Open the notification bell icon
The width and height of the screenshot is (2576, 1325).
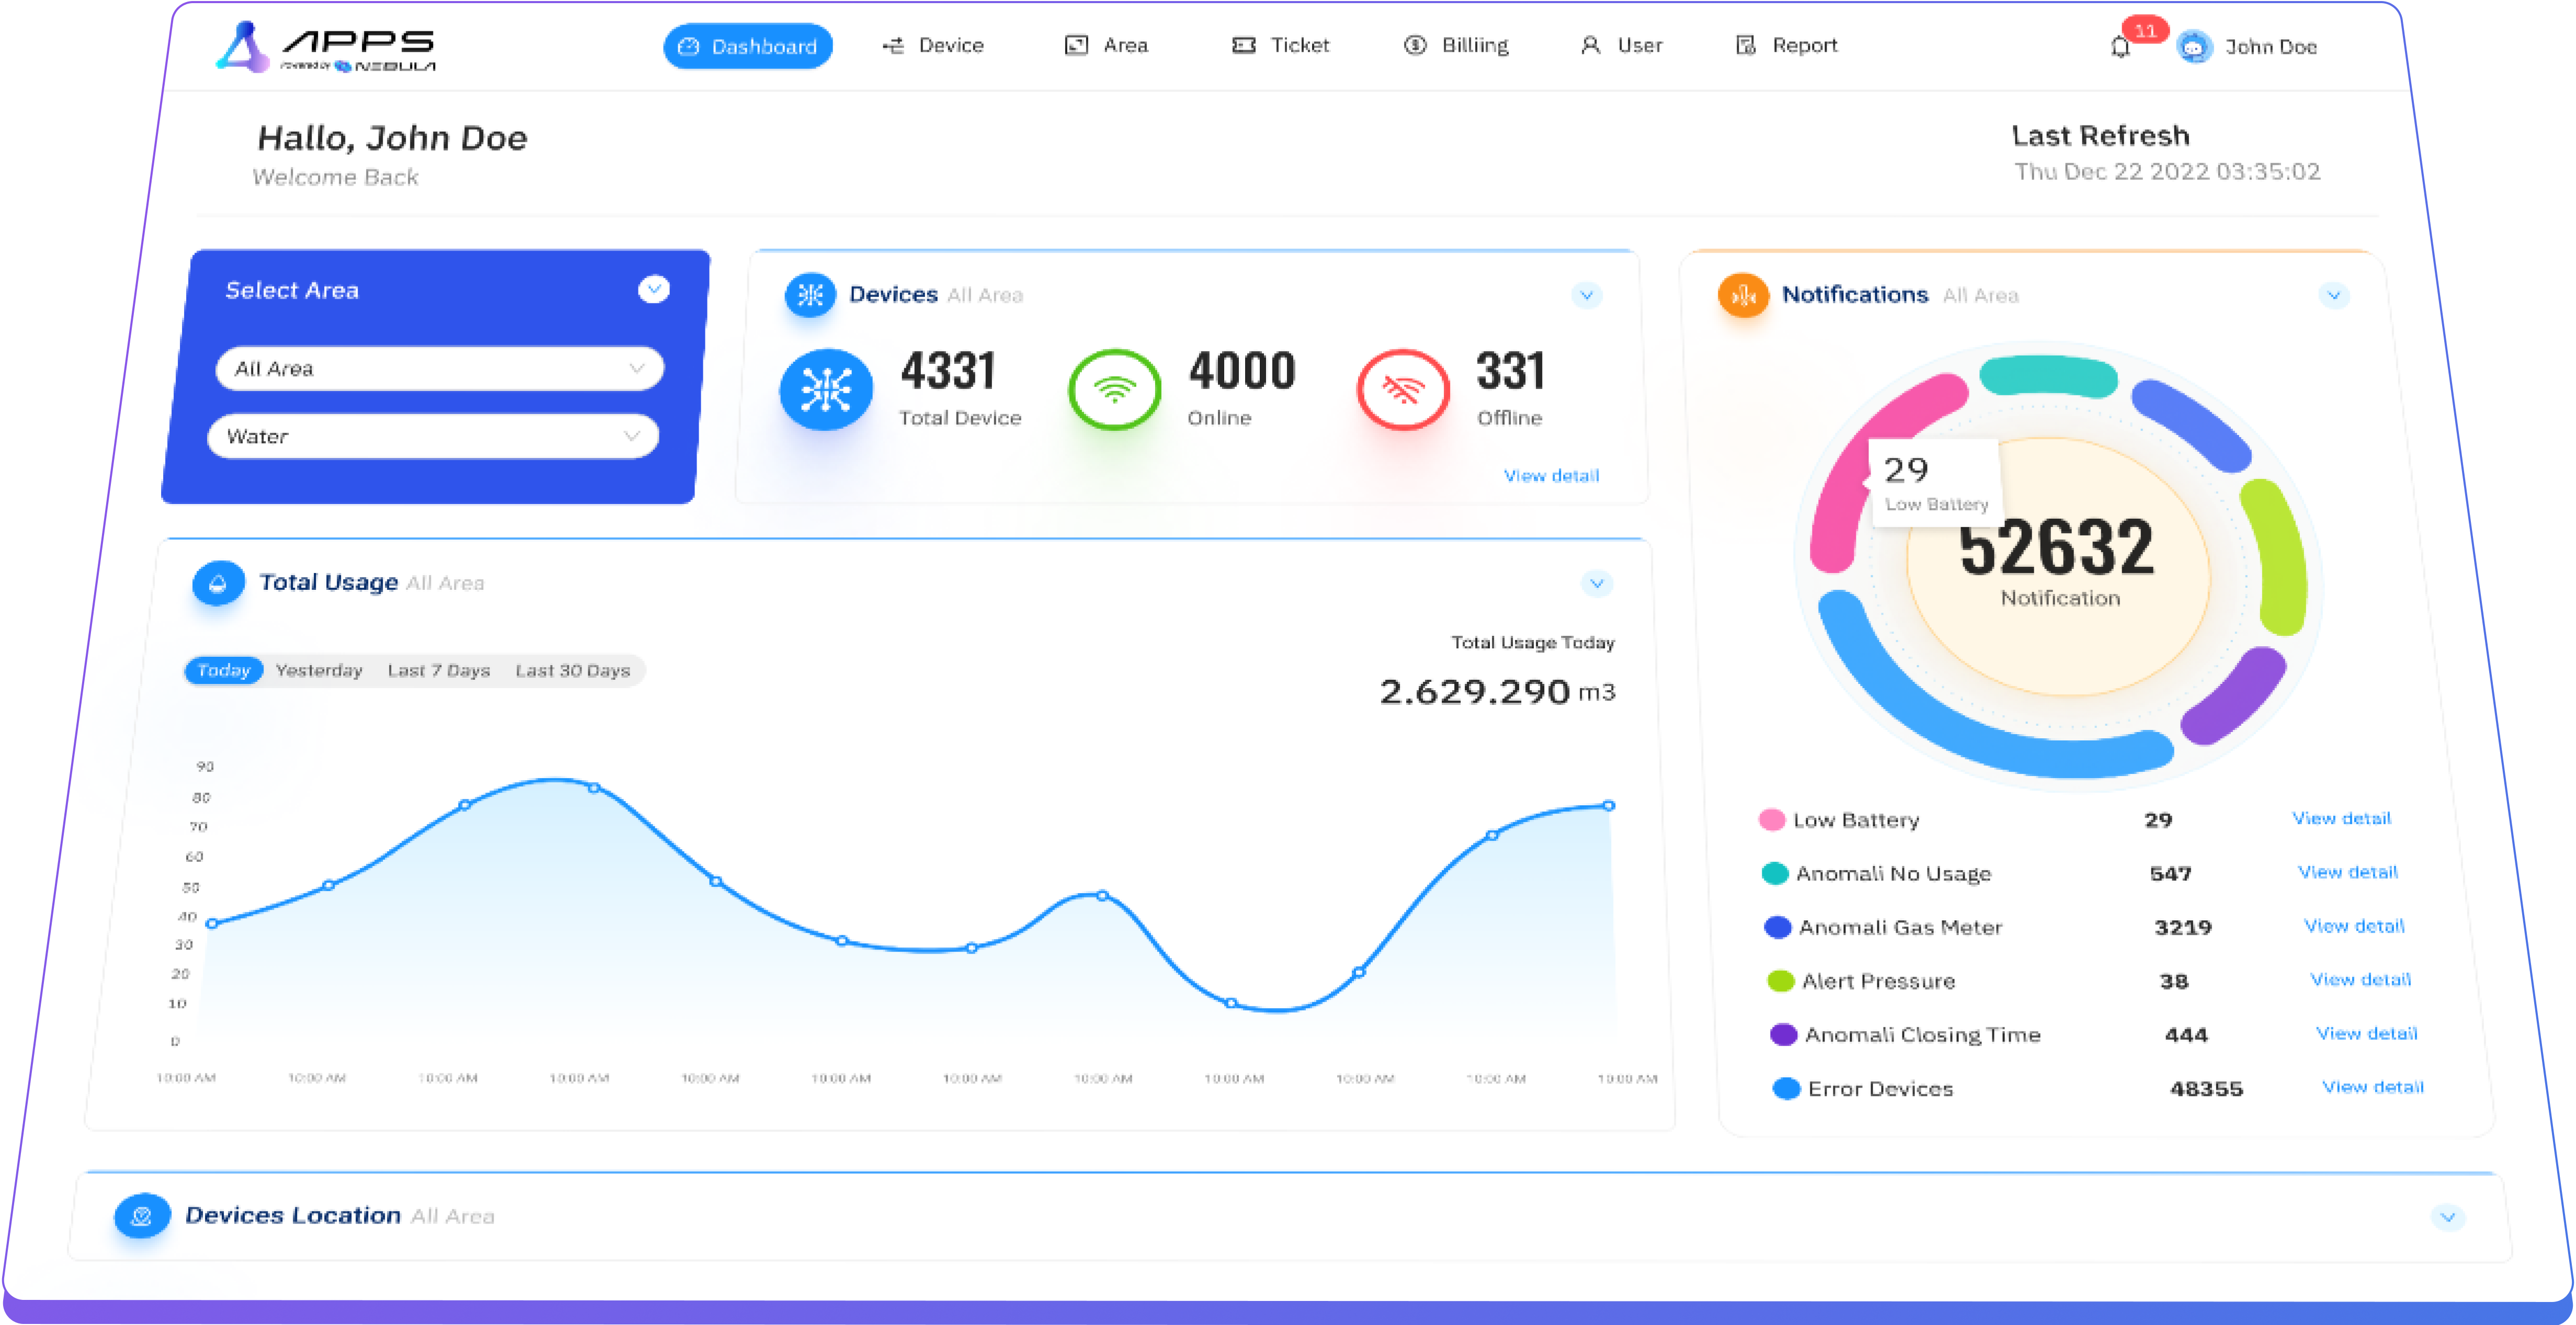(x=2120, y=47)
